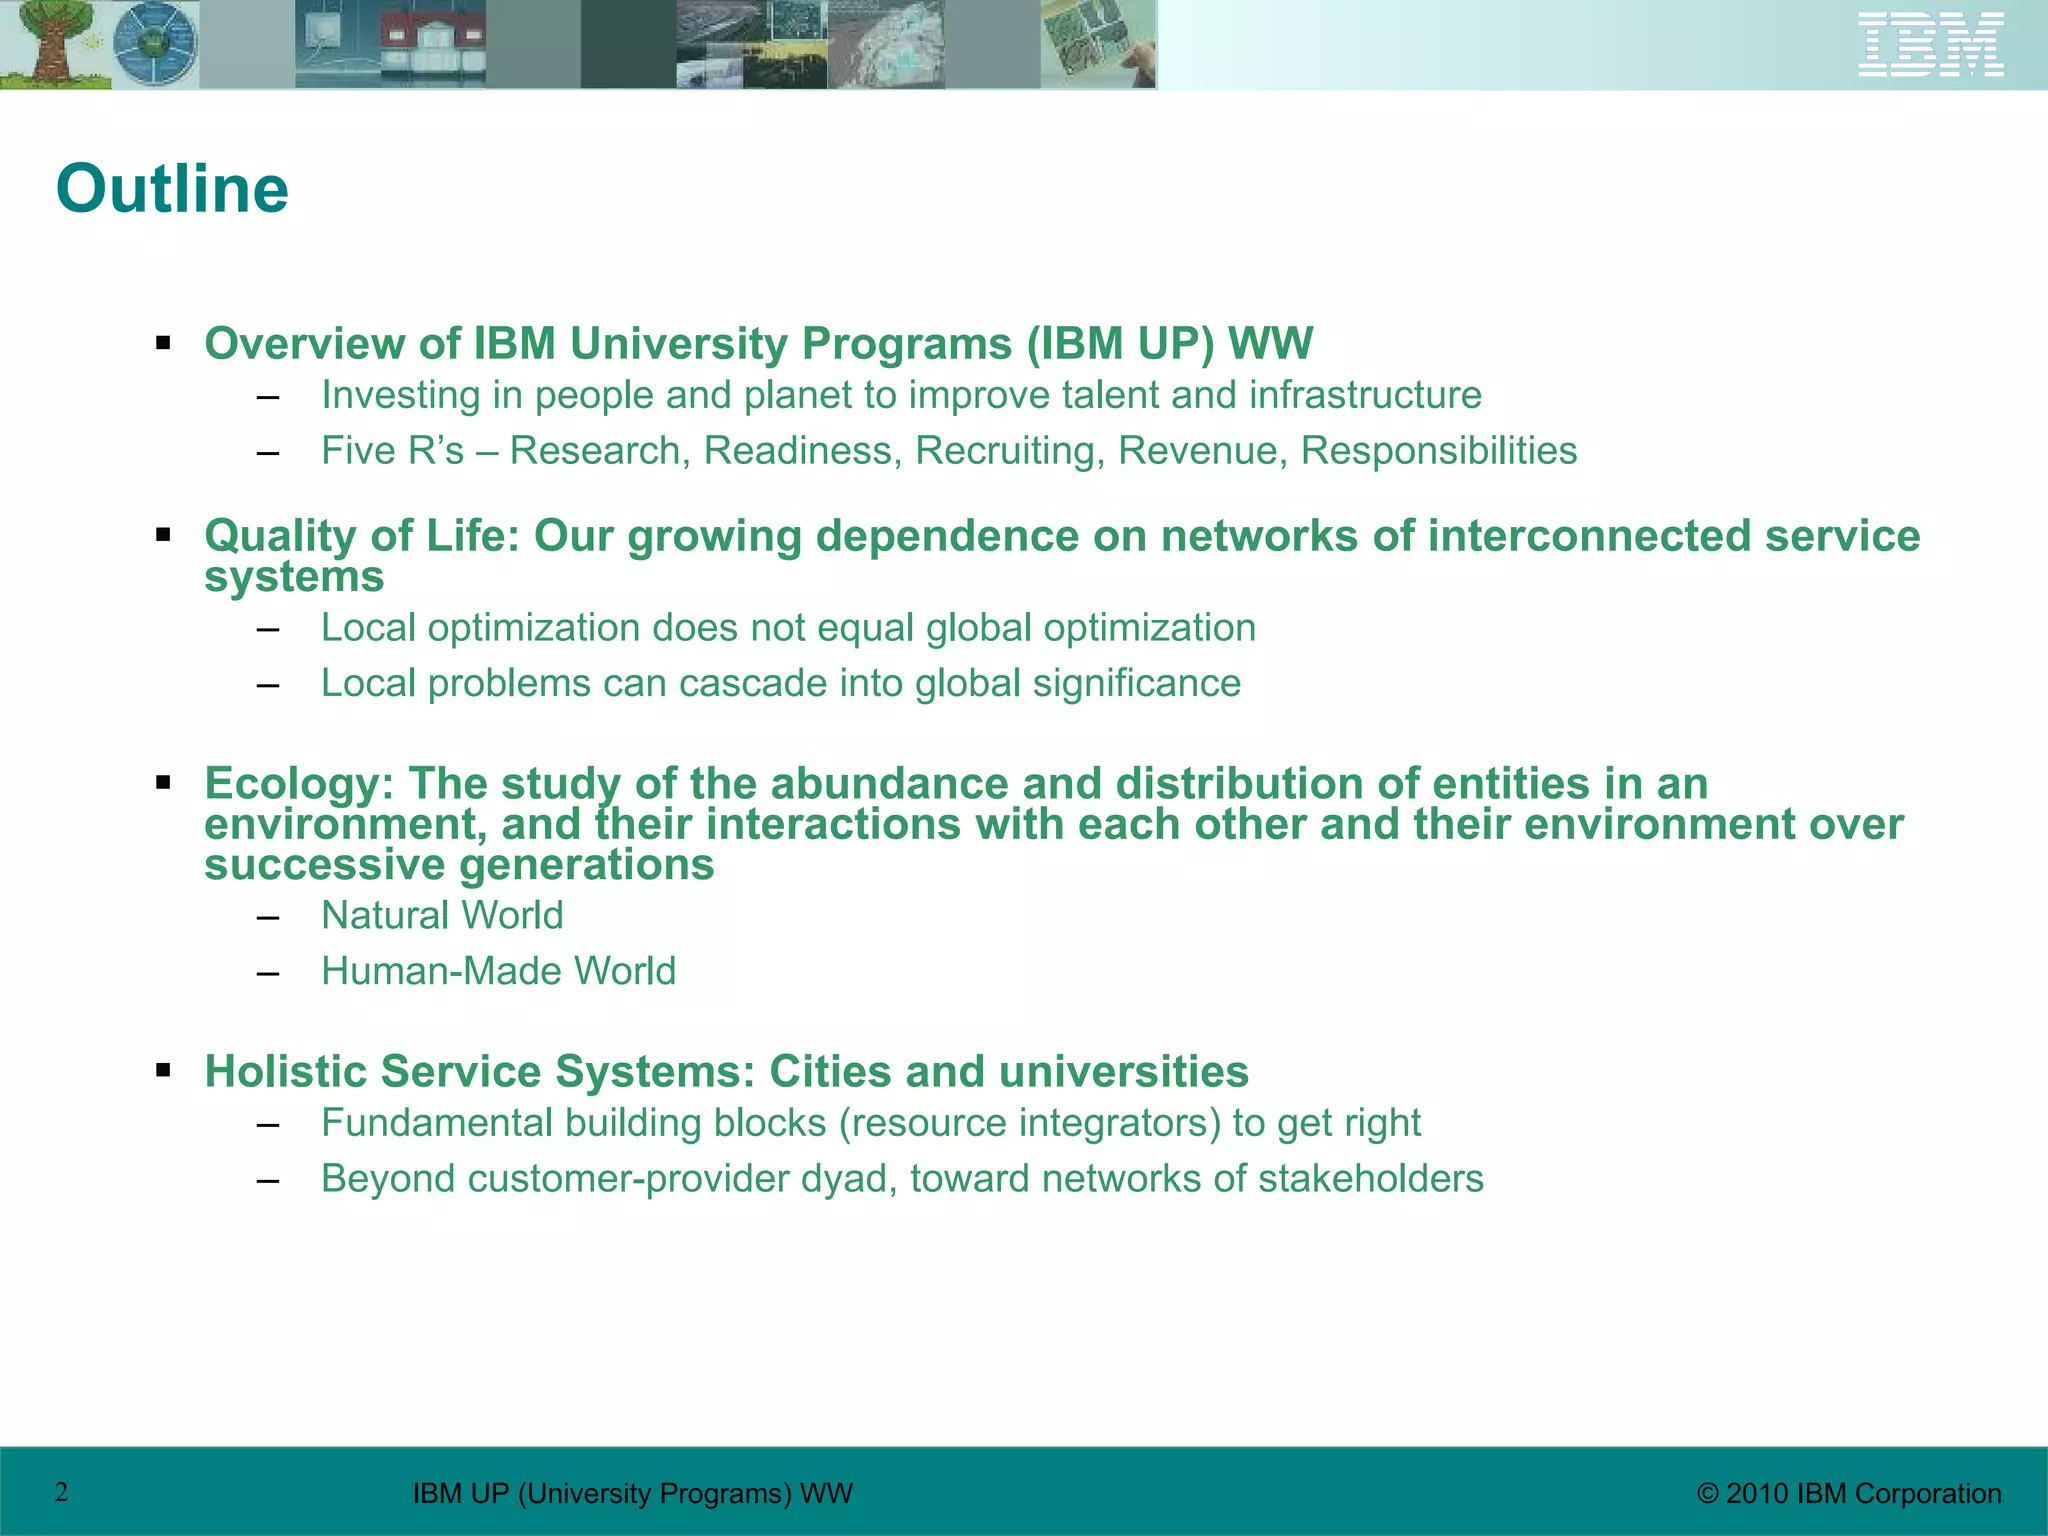2048x1536 pixels.
Task: Click Local optimization sub-bullet text
Action: pyautogui.click(x=788, y=628)
